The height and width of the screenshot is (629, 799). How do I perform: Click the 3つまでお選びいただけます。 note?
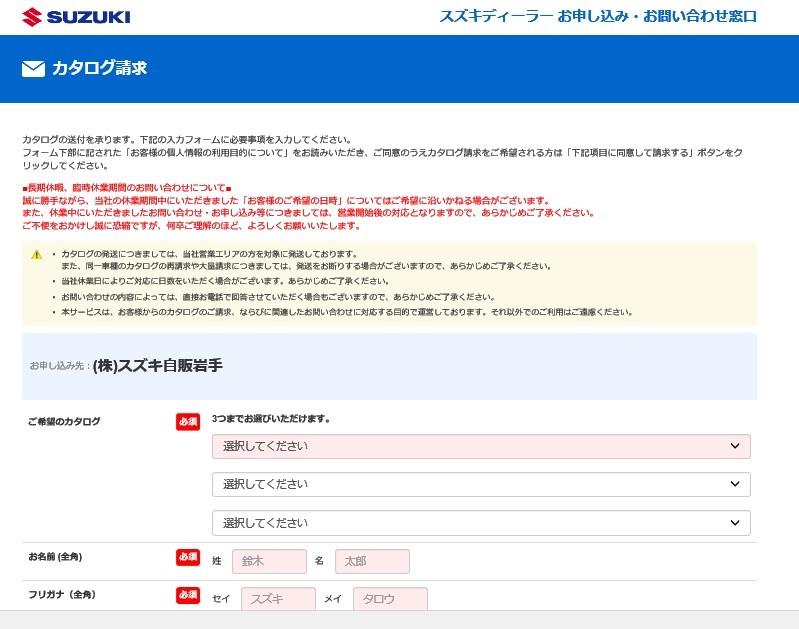[x=271, y=419]
